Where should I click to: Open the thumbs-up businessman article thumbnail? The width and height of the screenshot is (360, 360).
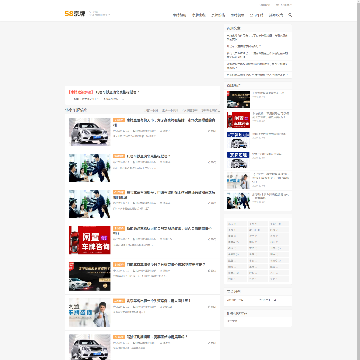click(x=90, y=312)
